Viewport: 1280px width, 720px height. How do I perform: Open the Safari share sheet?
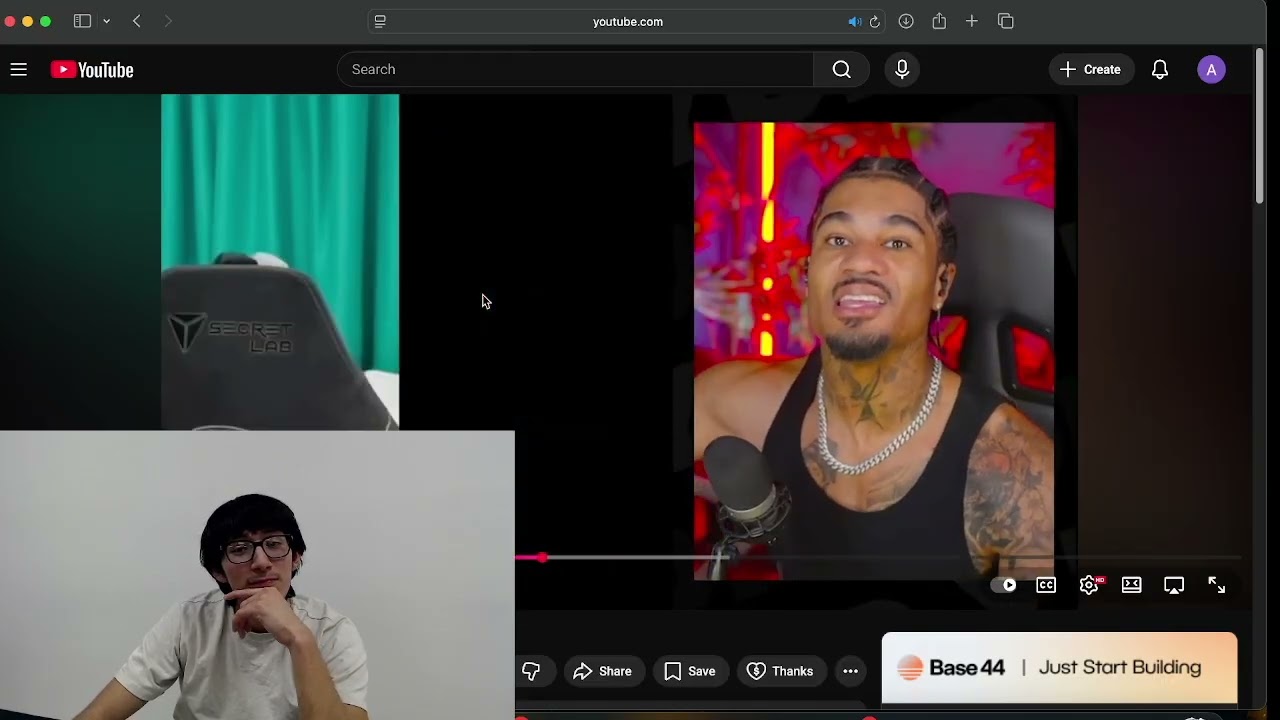939,21
